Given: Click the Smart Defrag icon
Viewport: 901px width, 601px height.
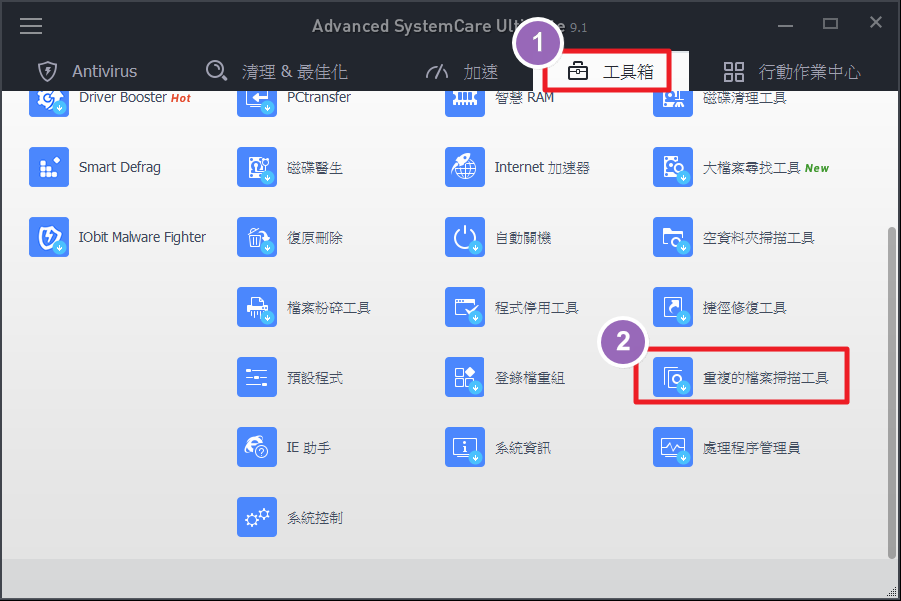Looking at the screenshot, I should coord(49,167).
